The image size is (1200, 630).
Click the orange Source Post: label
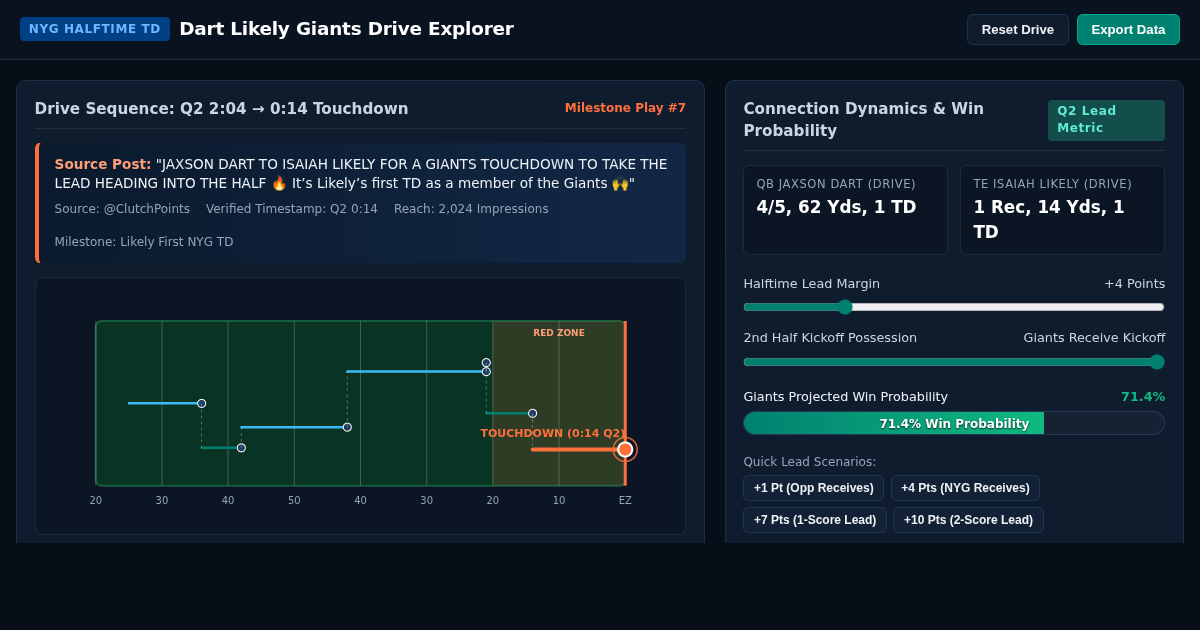click(x=103, y=164)
